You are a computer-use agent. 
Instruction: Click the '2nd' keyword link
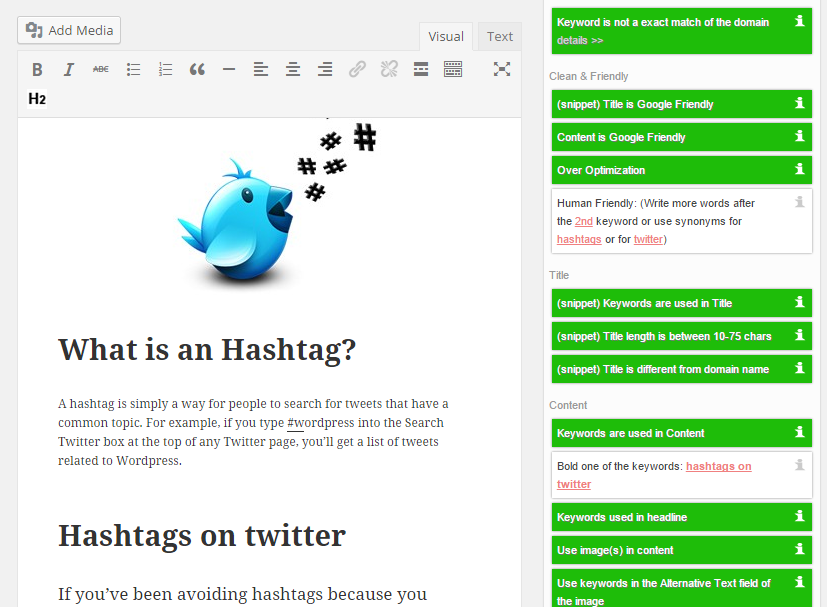tap(583, 221)
